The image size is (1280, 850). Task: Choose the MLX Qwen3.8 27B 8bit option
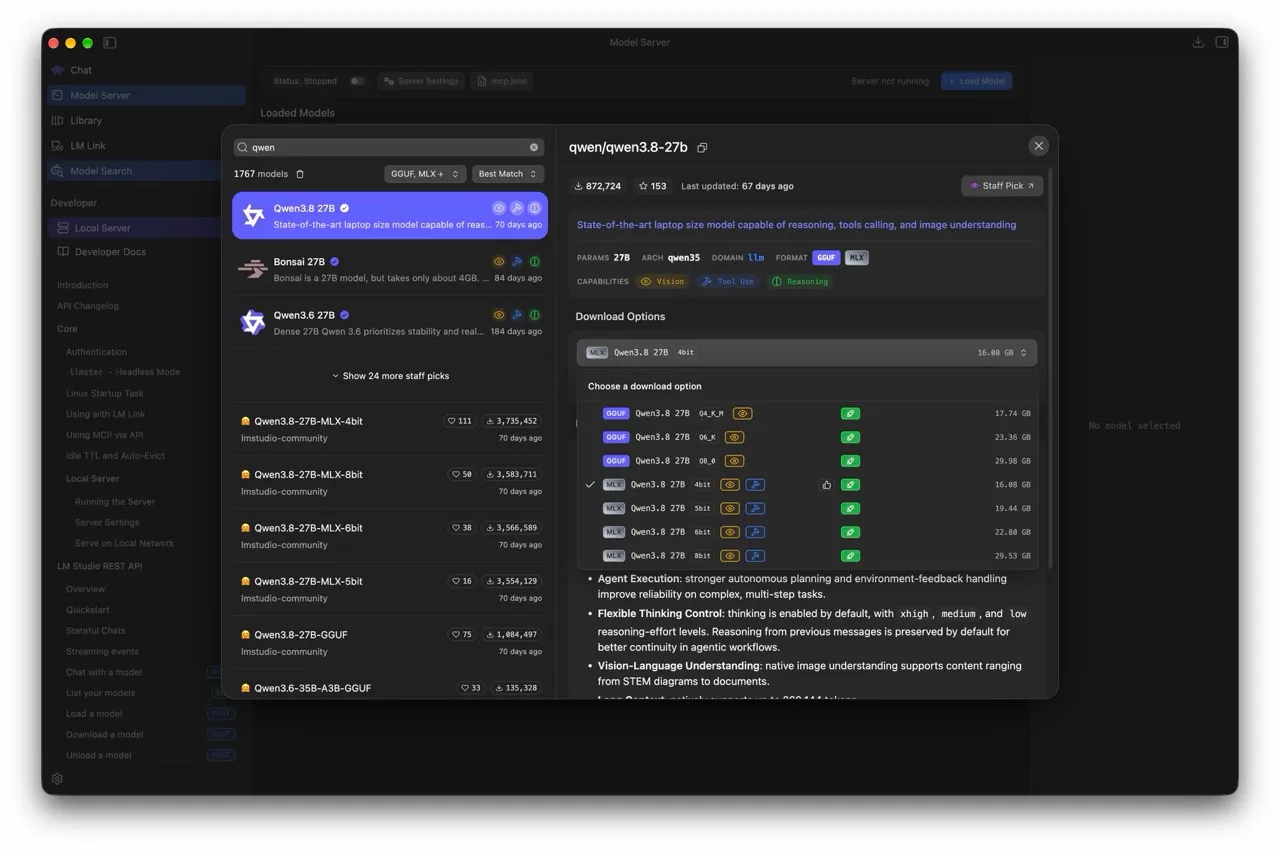coord(808,556)
